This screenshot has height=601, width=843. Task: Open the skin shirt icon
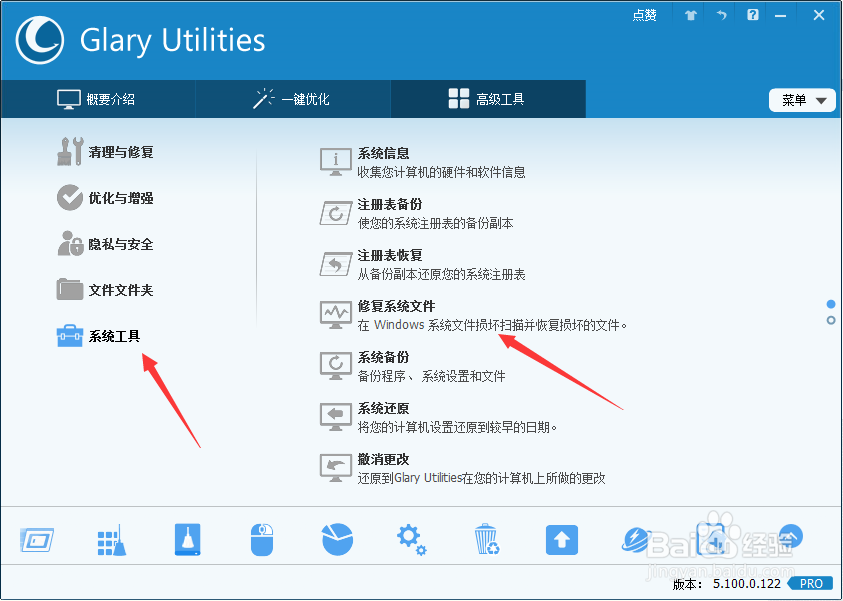(x=691, y=15)
